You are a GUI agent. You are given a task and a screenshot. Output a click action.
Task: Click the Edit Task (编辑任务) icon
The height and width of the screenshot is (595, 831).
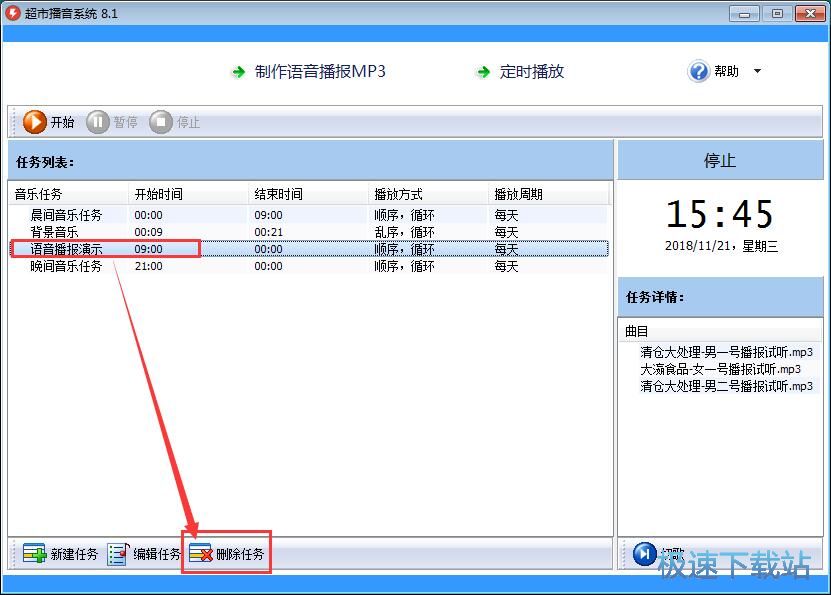[118, 554]
